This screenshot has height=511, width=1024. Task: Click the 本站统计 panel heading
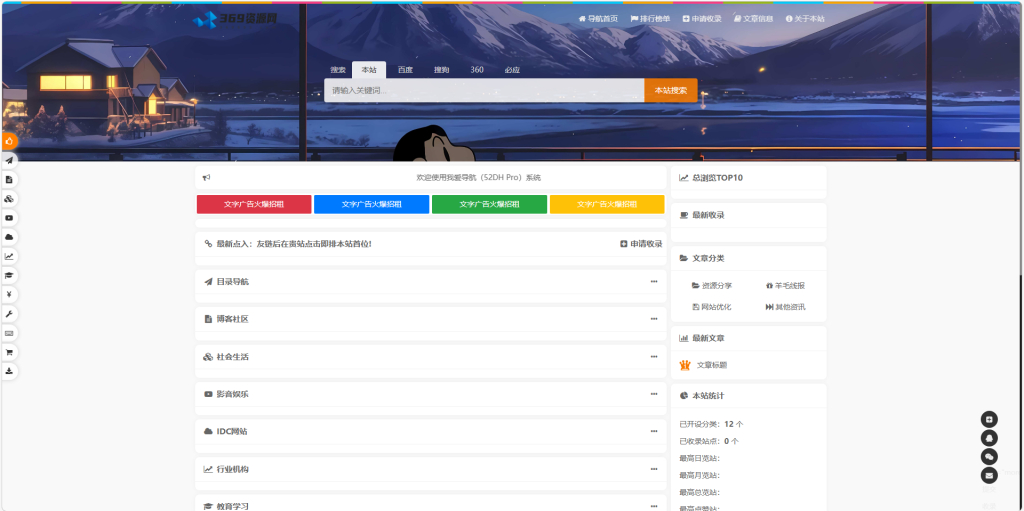click(708, 395)
